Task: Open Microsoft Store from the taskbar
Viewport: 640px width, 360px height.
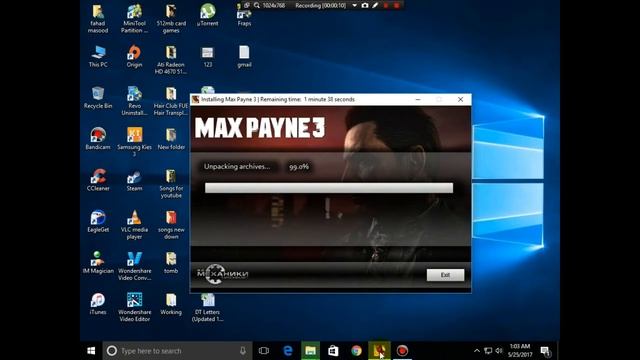Action: [x=333, y=351]
